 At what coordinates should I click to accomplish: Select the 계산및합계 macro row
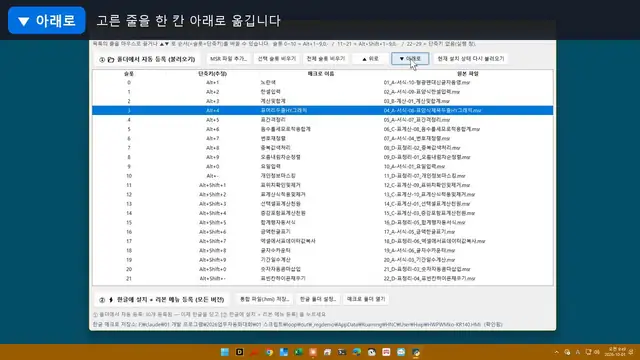pyautogui.click(x=322, y=101)
